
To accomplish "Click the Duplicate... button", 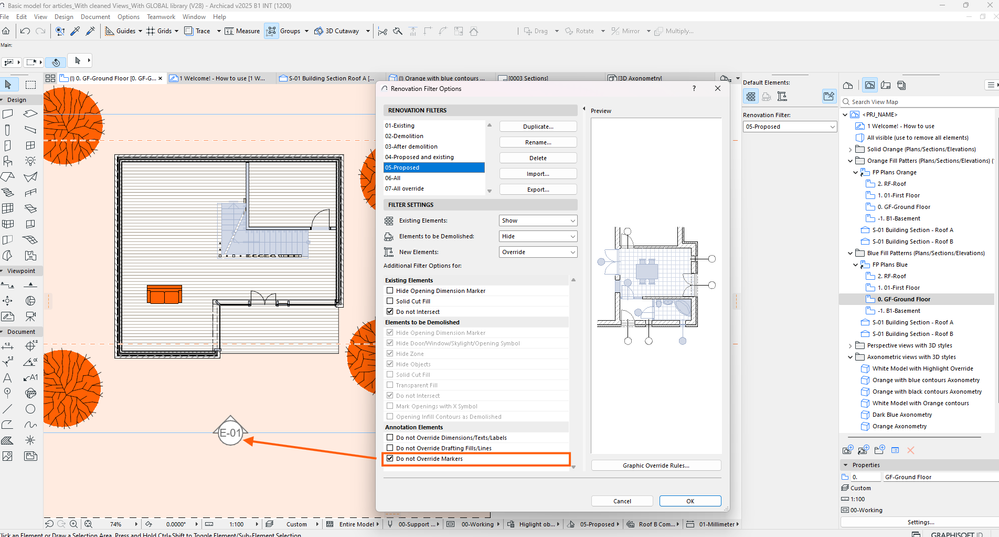I will point(538,127).
